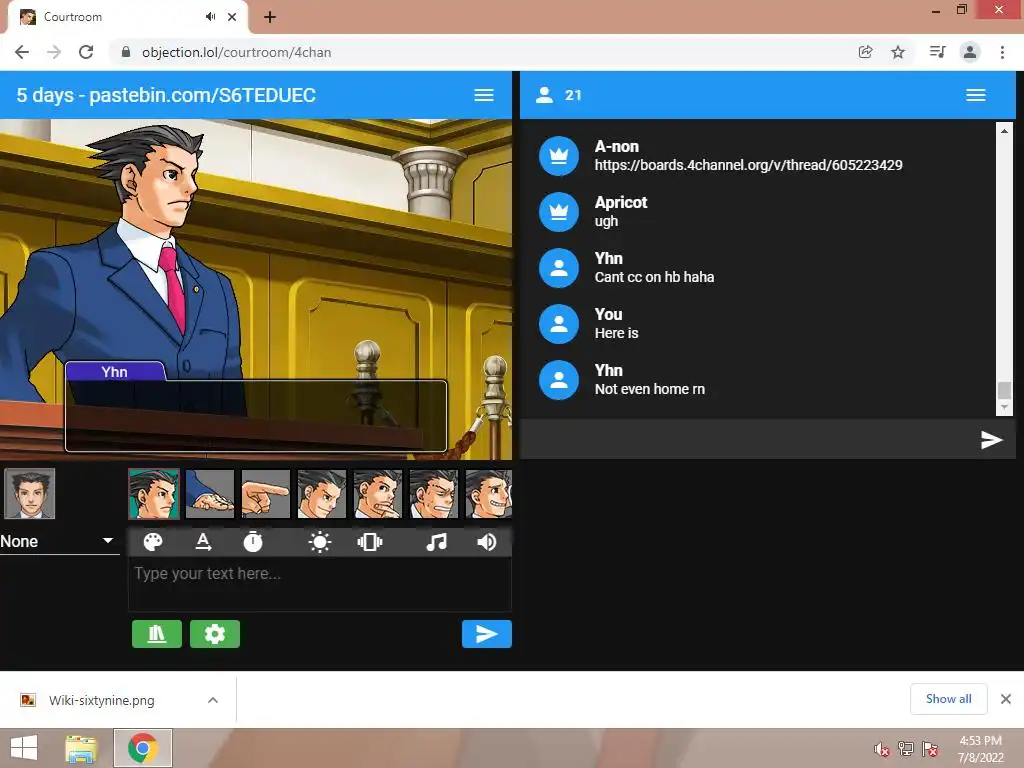Click the text speed letter A icon
Image resolution: width=1024 pixels, height=768 pixels.
click(203, 542)
